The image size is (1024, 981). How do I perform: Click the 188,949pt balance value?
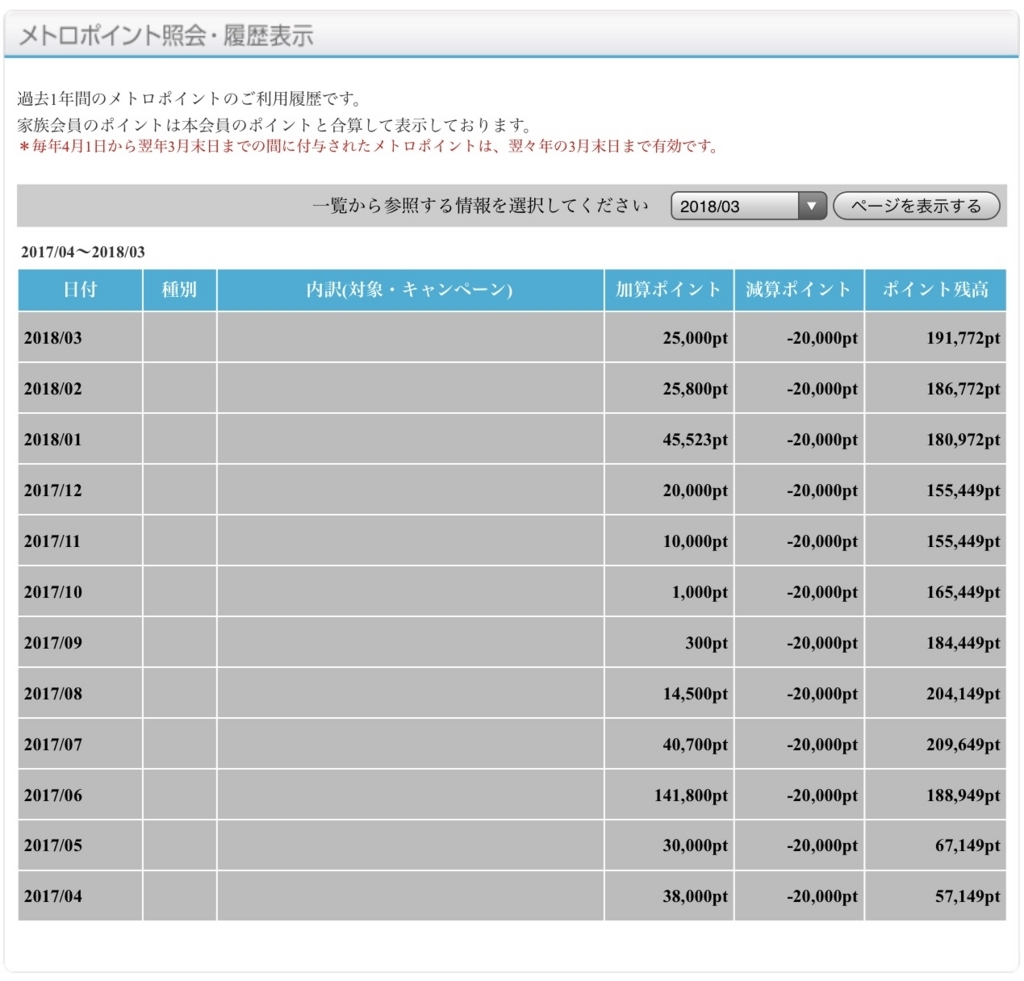[x=963, y=796]
